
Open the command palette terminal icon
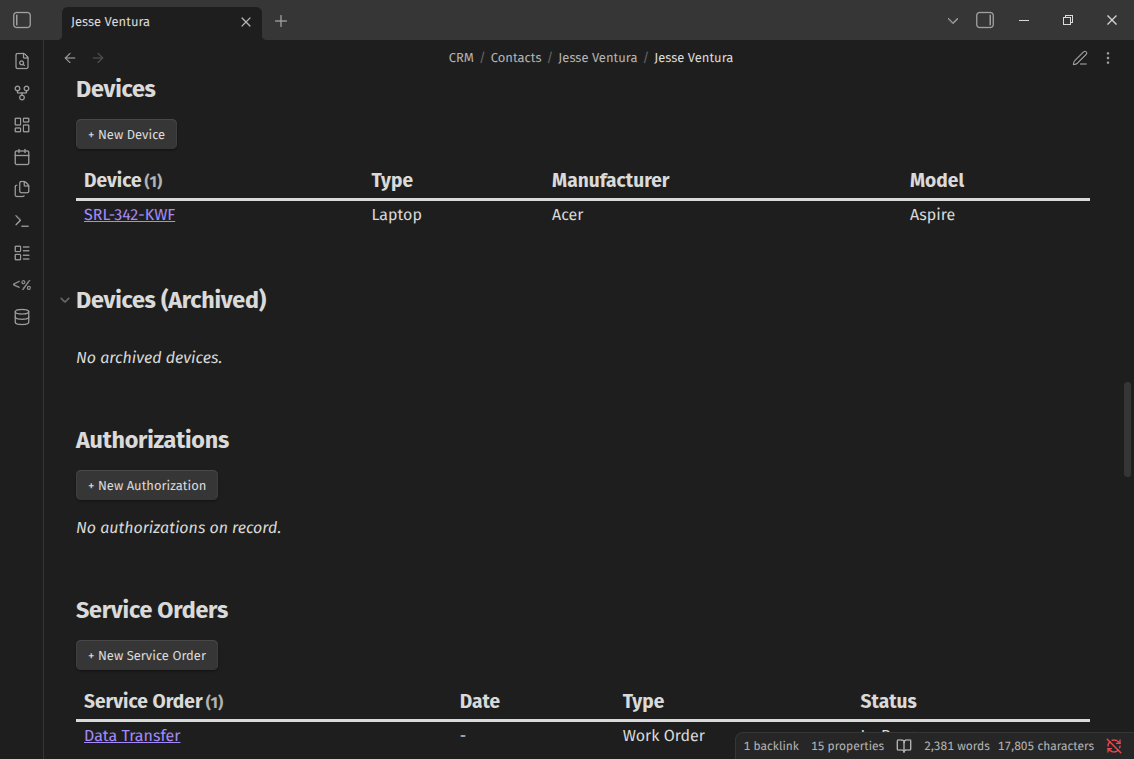tap(22, 221)
